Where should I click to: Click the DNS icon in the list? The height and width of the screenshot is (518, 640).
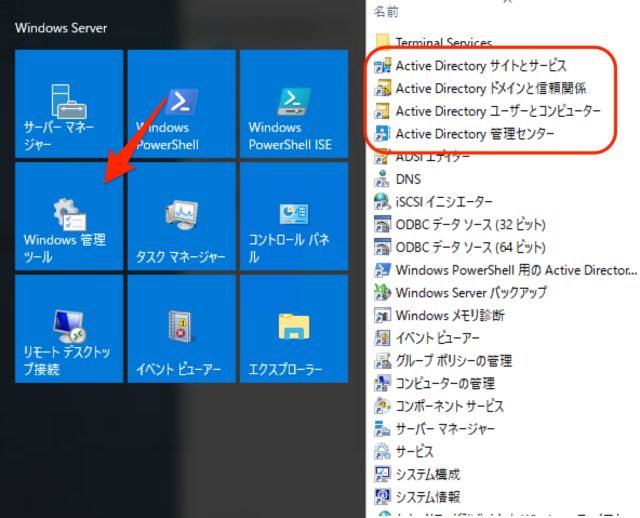pyautogui.click(x=382, y=179)
